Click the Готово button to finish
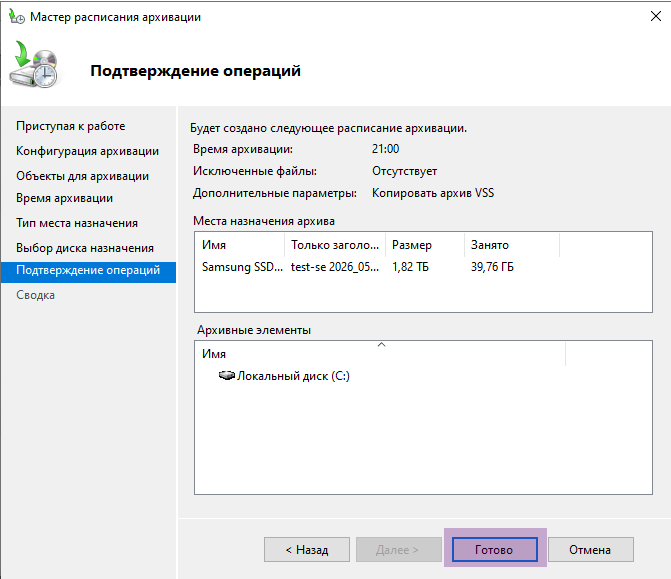 [x=495, y=549]
